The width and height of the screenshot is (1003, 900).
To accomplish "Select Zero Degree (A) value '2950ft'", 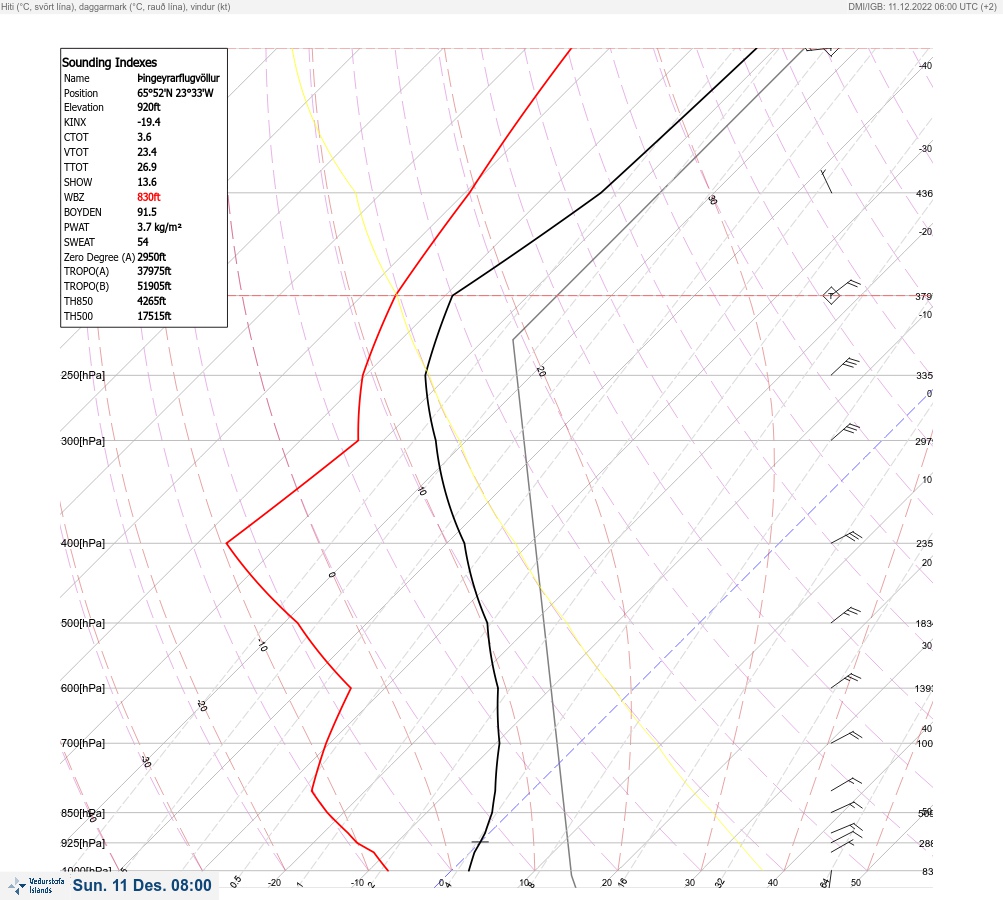I will tap(152, 257).
